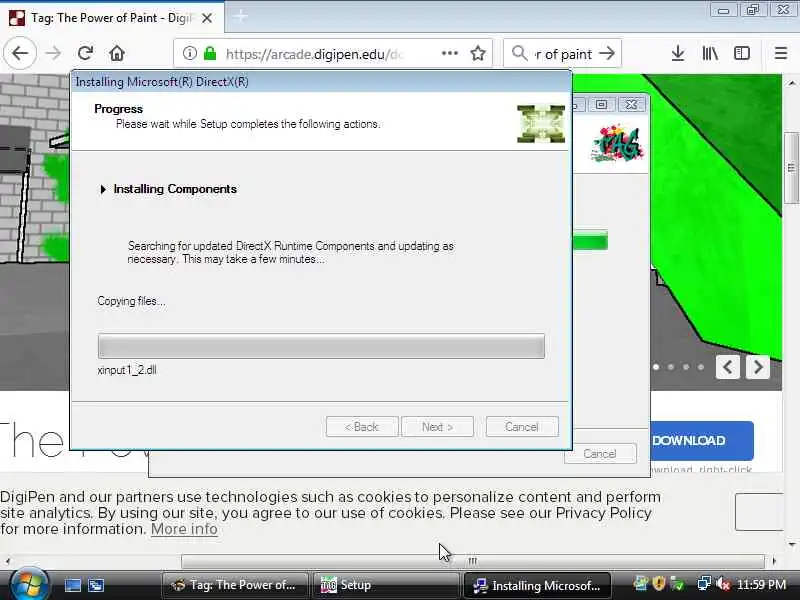800x600 pixels.
Task: Open a new tab with the plus button
Action: tap(241, 17)
